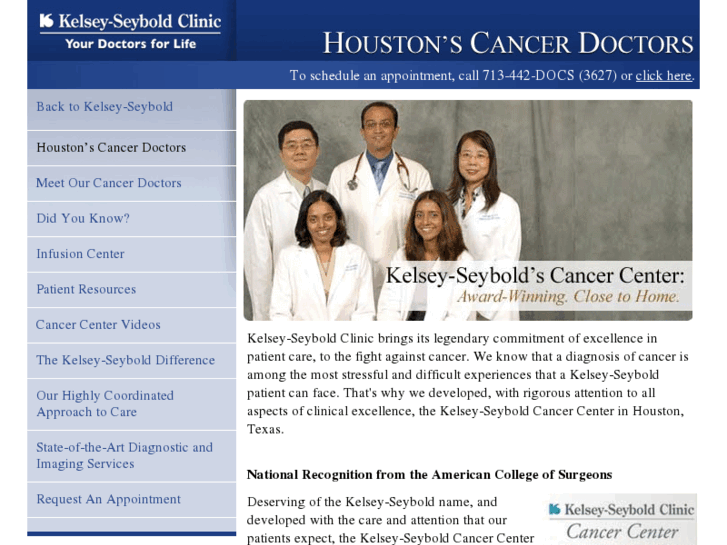Open the 'click here' appointment link

click(x=663, y=76)
